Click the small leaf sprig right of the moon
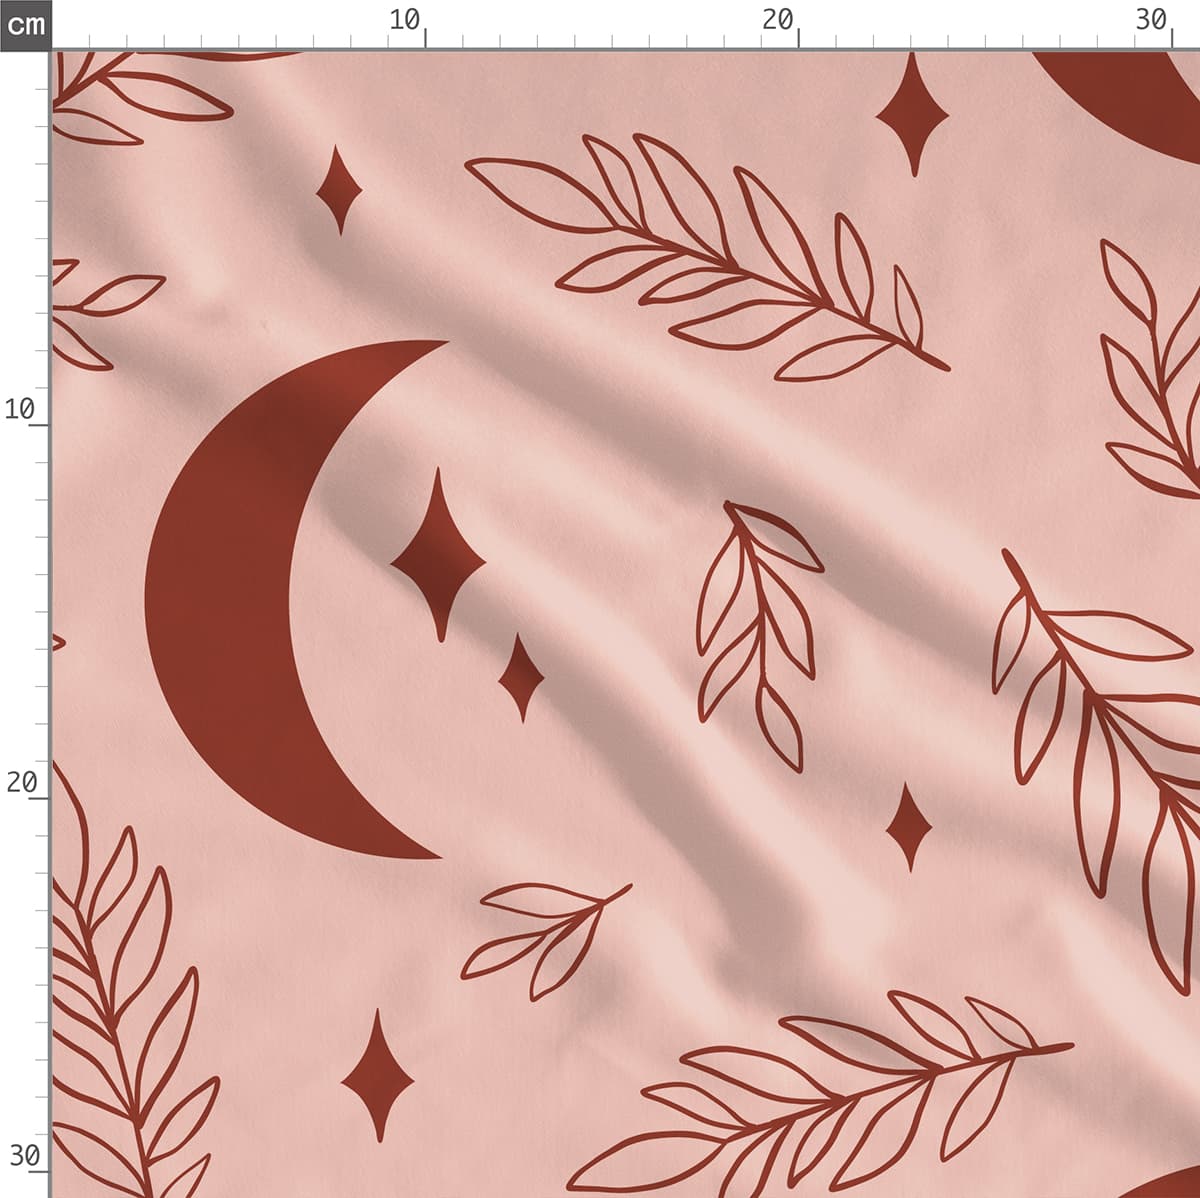 tap(758, 630)
